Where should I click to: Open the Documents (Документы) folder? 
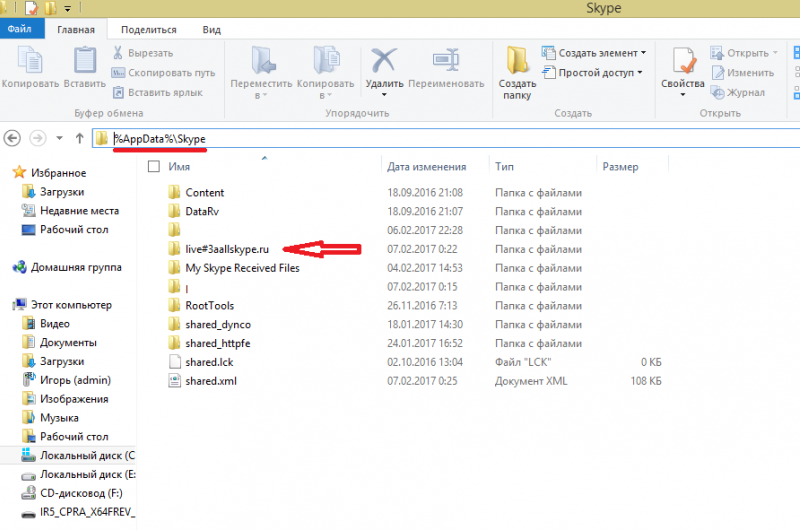pos(68,343)
